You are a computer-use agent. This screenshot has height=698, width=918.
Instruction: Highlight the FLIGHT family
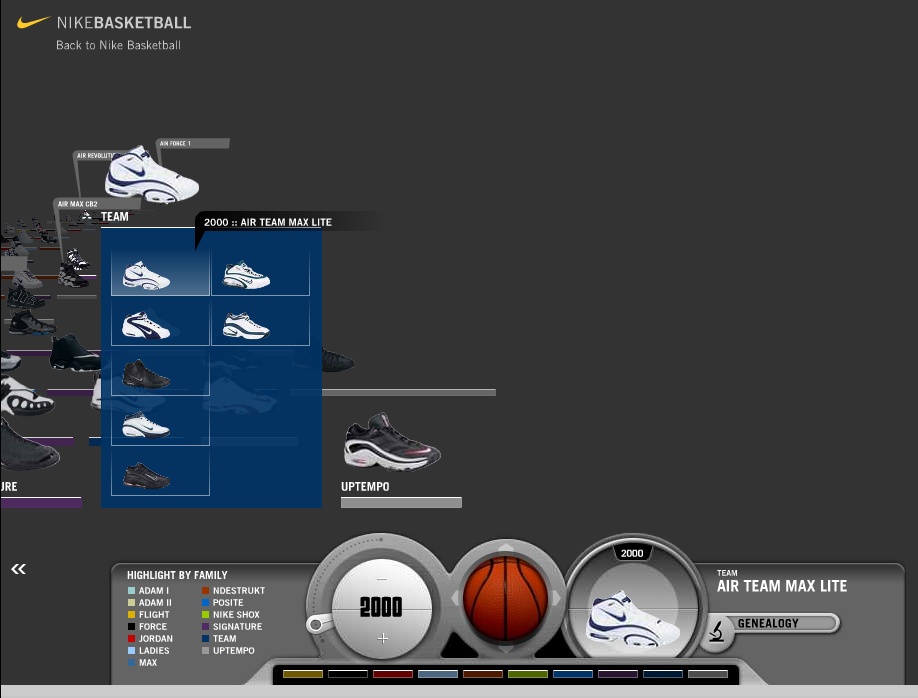149,614
